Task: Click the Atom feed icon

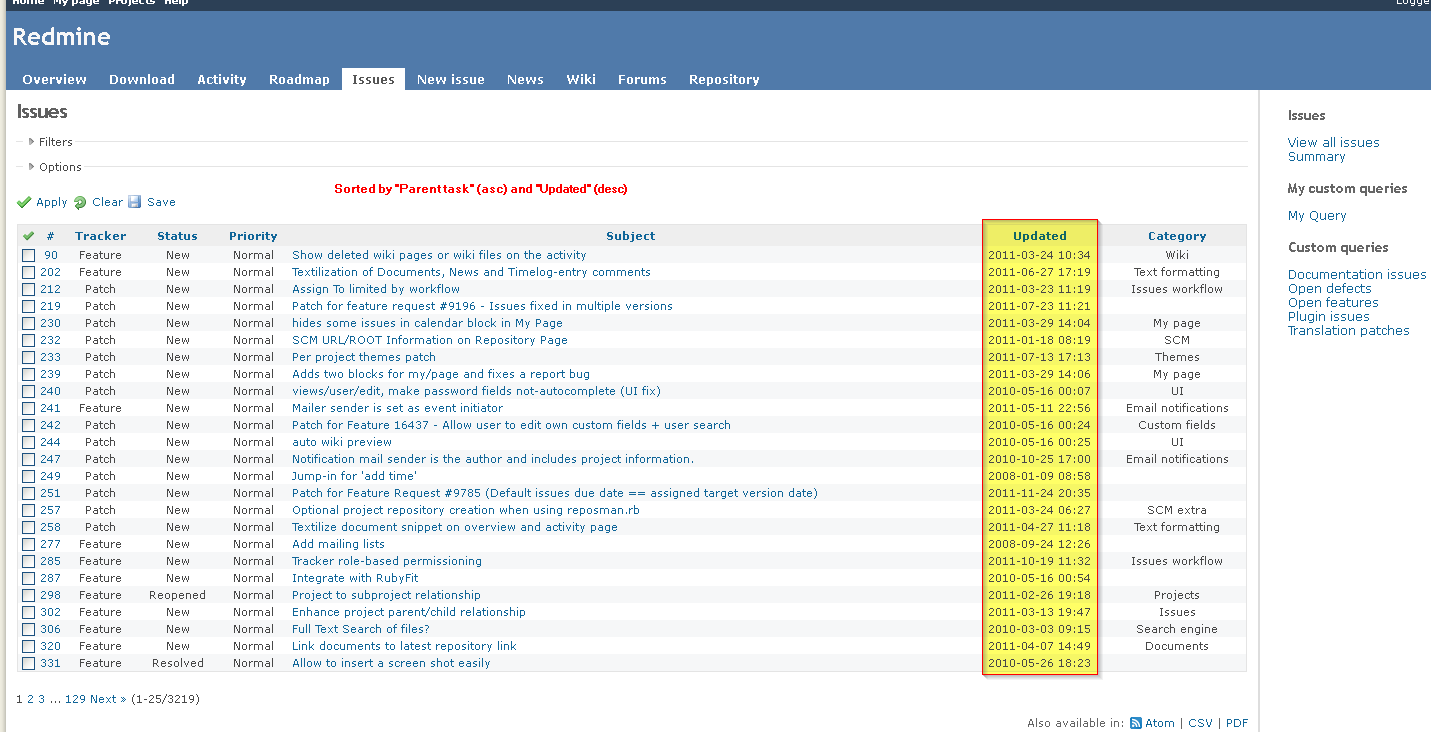Action: [x=1136, y=723]
